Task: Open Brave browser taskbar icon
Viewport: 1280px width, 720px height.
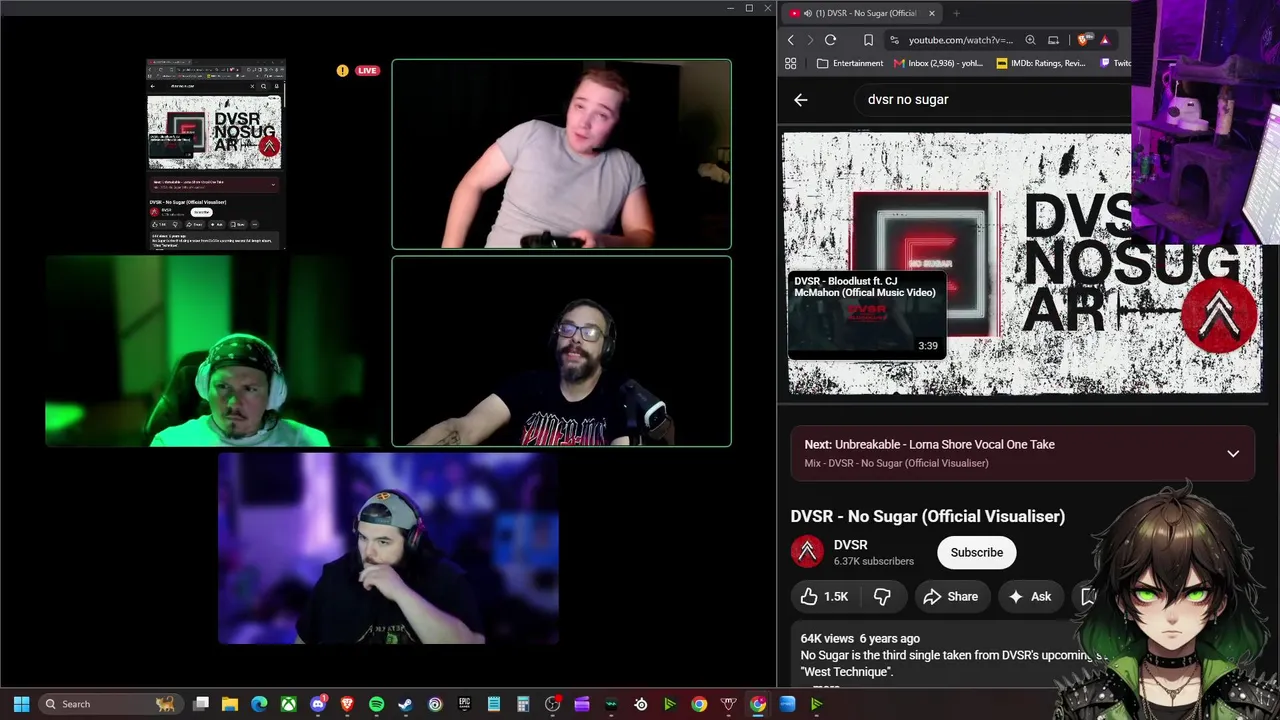Action: click(x=347, y=704)
